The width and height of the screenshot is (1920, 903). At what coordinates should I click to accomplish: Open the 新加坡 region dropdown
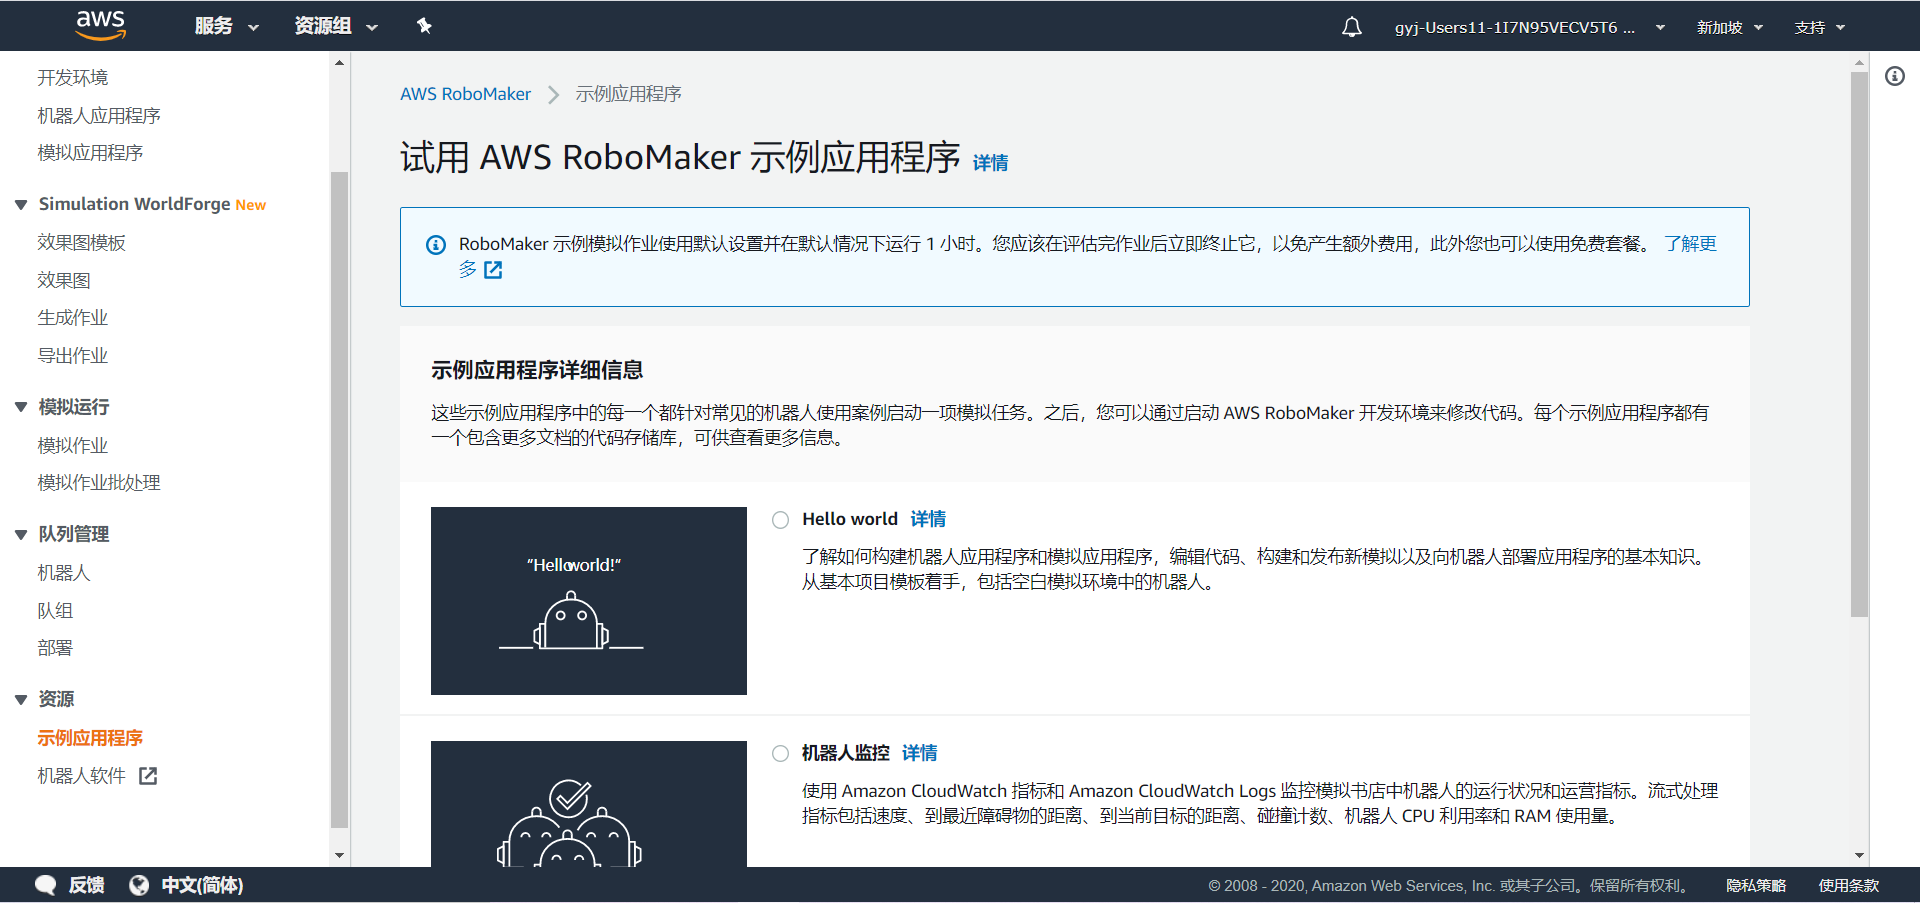(1729, 27)
